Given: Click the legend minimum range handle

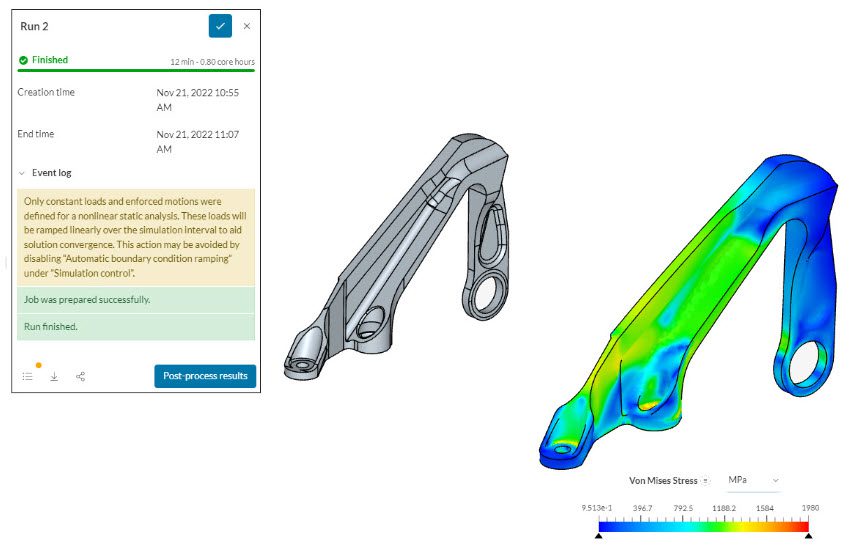Looking at the screenshot, I should 599,536.
